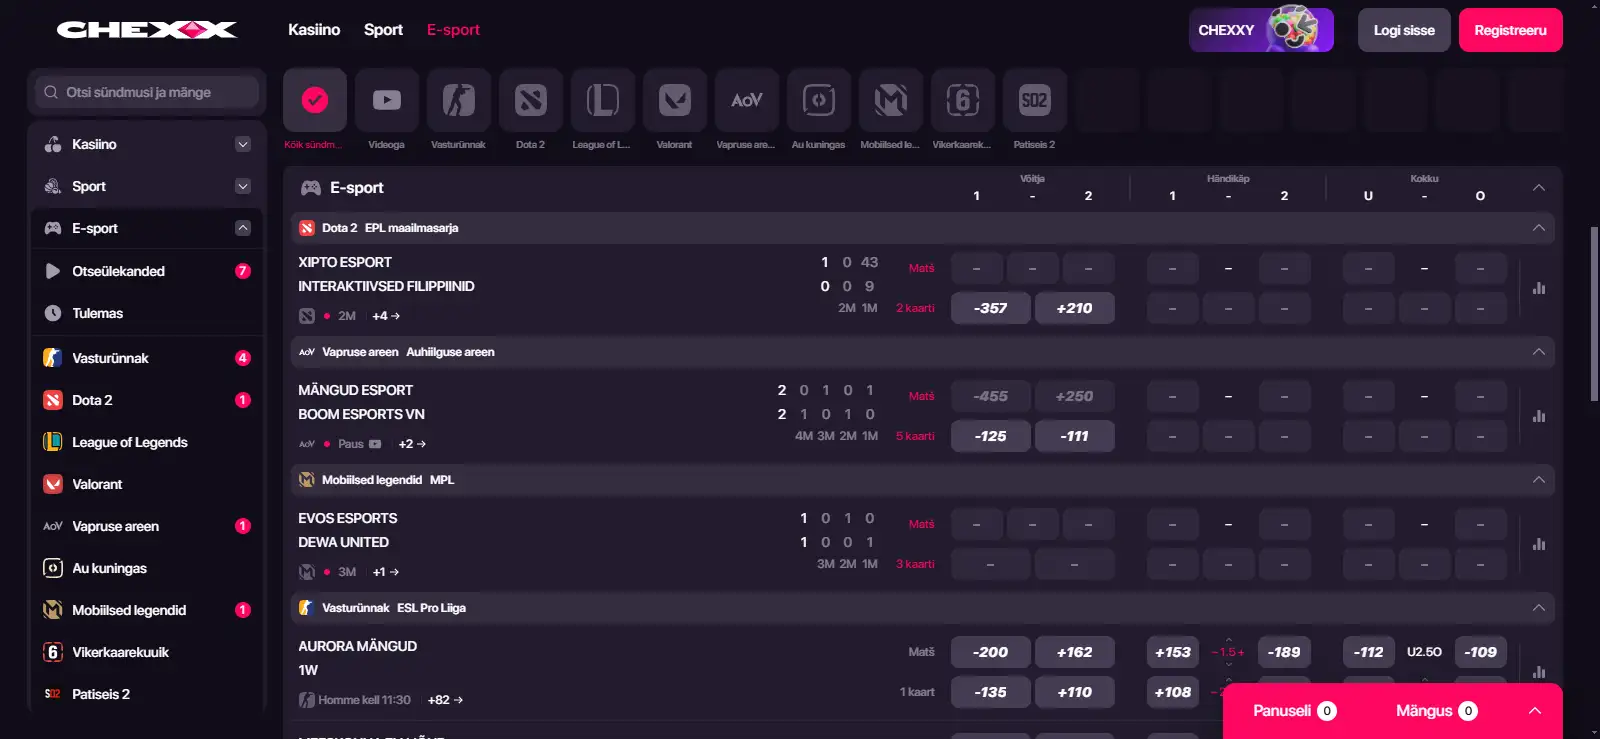The width and height of the screenshot is (1600, 739).
Task: Open Vikerkaarekuuik in the sidebar
Action: tap(147, 652)
